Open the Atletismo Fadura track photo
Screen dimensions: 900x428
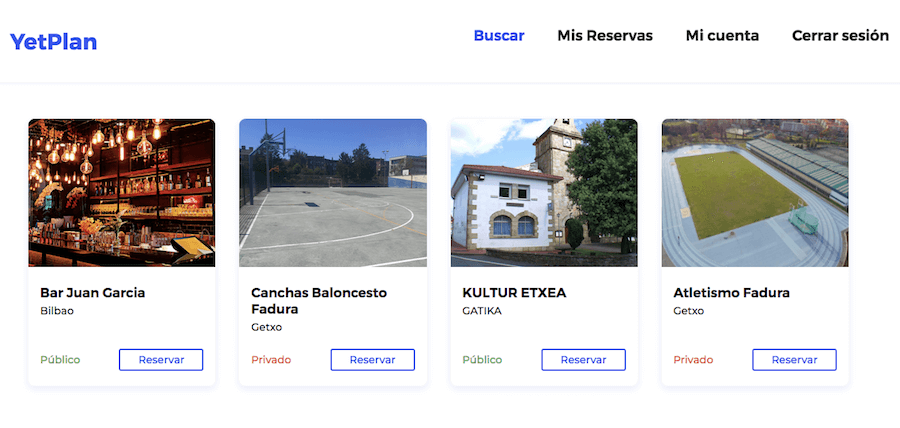[x=755, y=193]
